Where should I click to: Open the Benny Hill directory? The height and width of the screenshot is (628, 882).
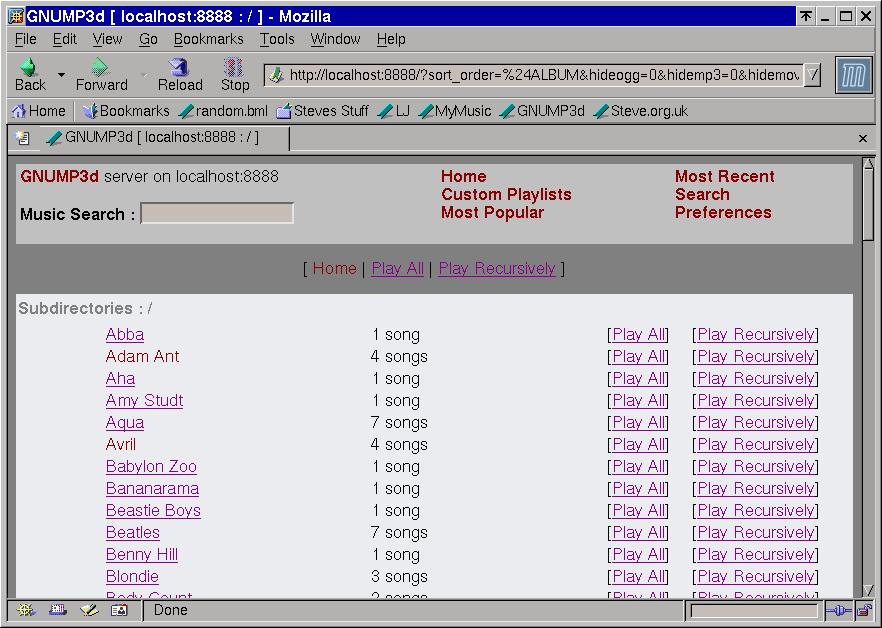point(142,554)
